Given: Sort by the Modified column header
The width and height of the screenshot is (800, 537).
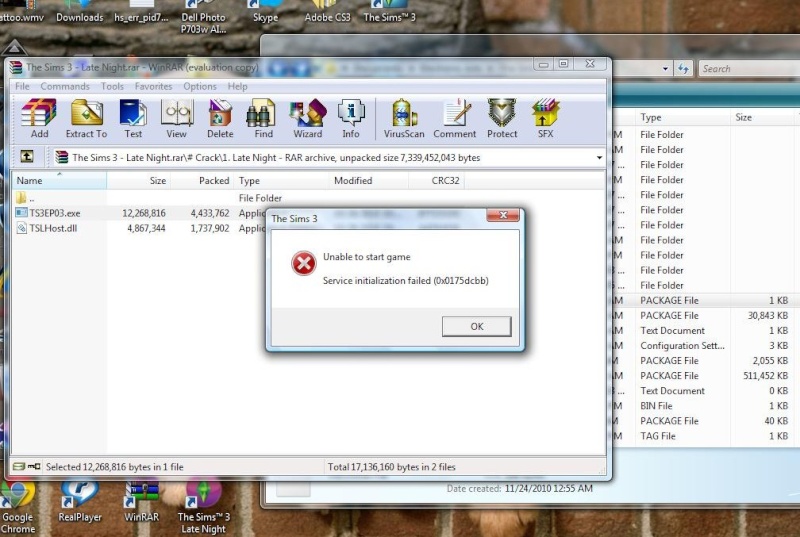Looking at the screenshot, I should 368,181.
